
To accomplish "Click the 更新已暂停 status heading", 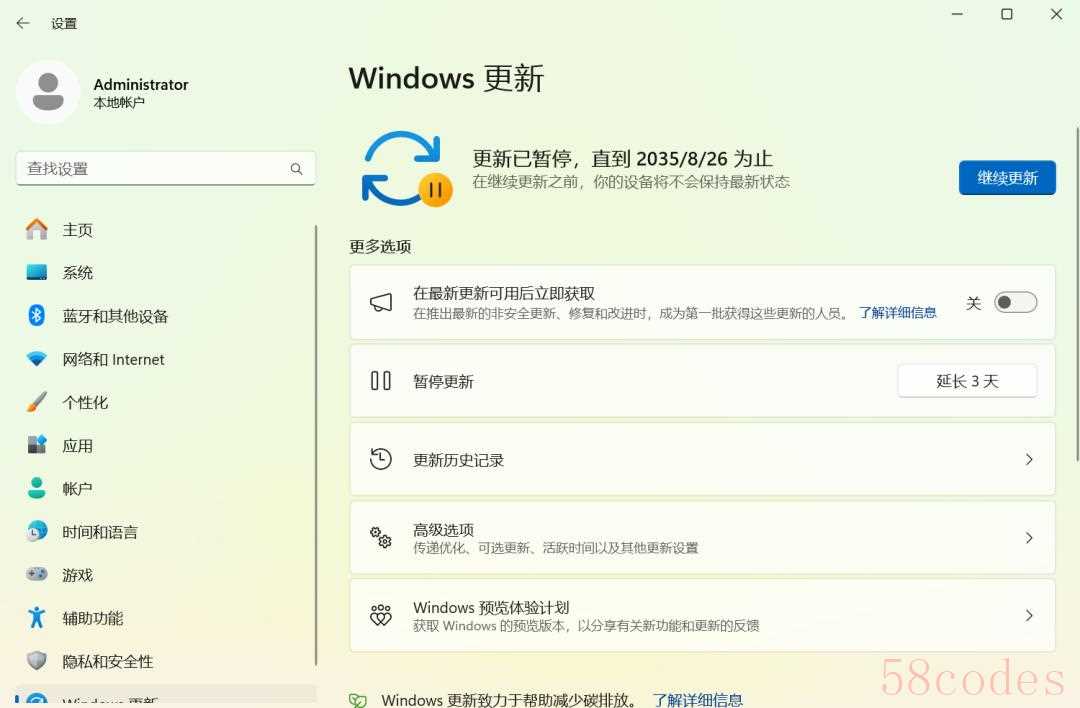I will (622, 158).
